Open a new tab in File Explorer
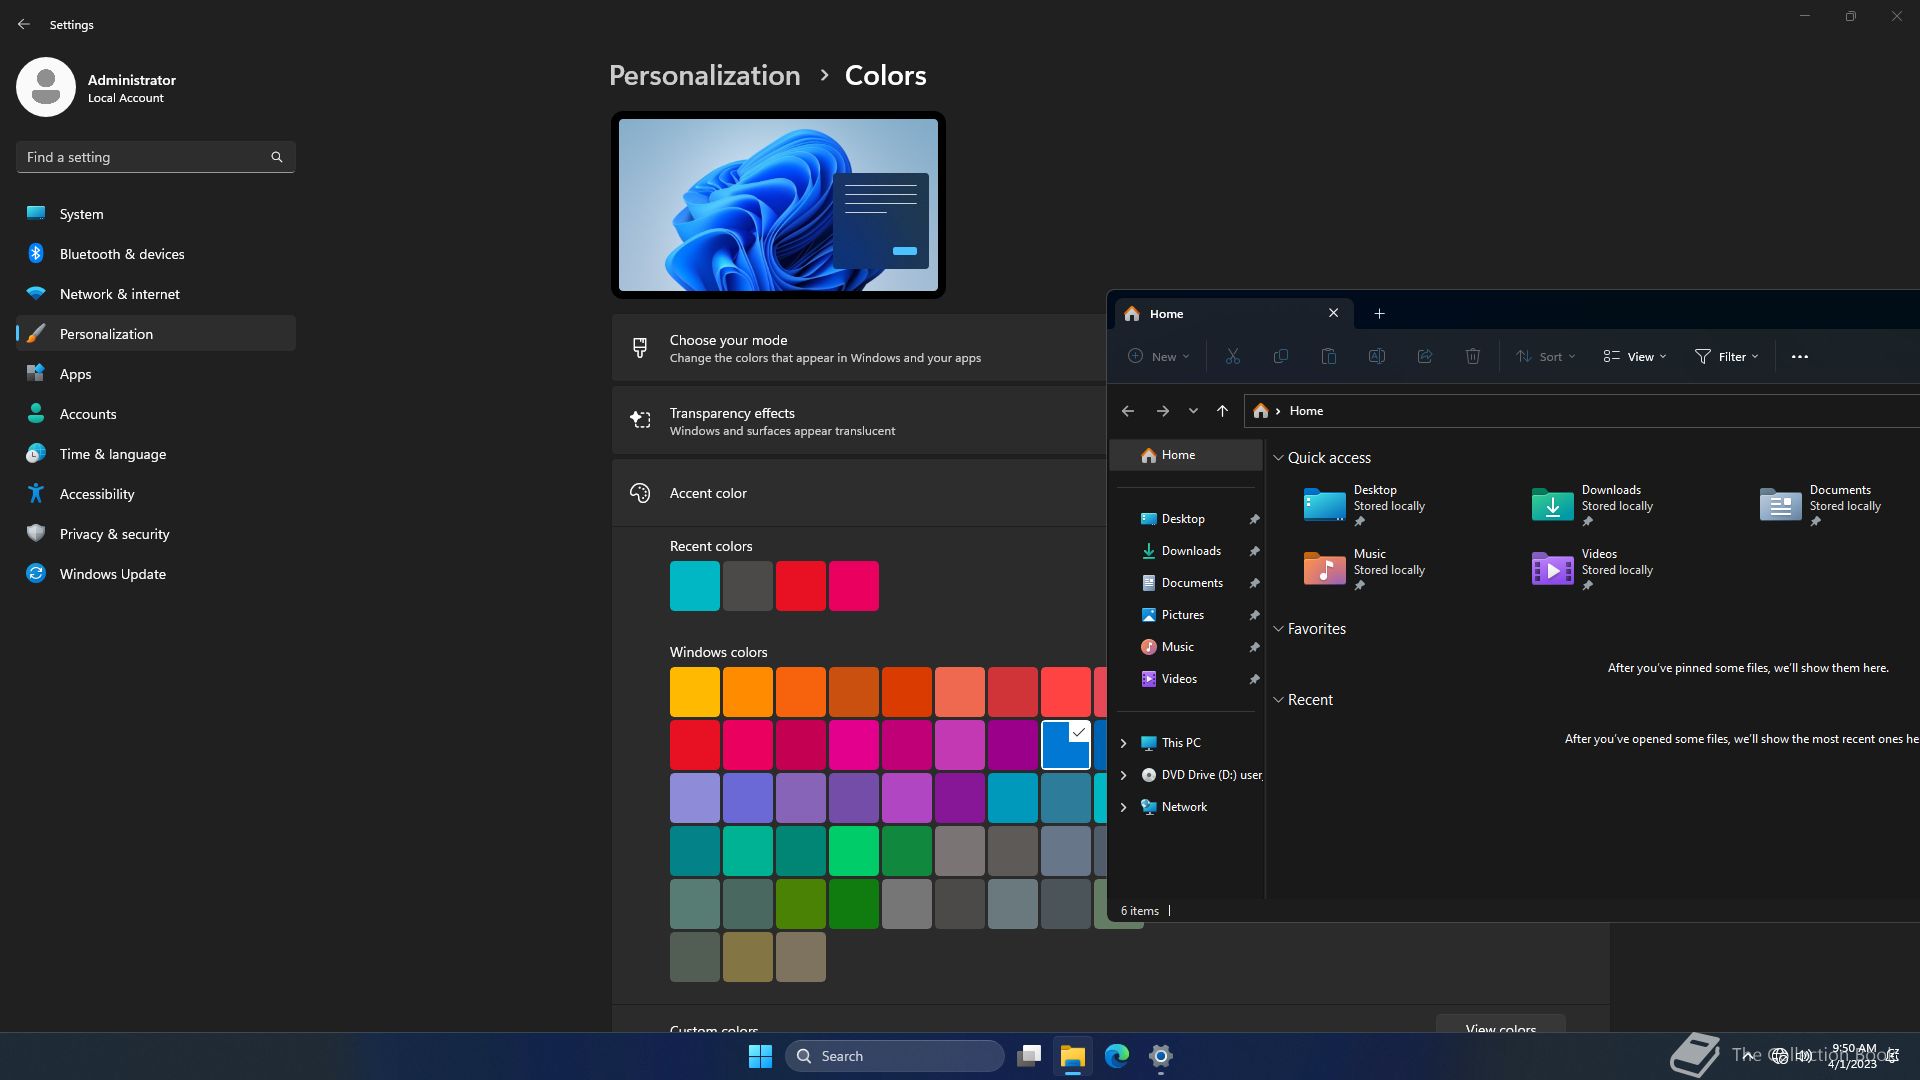1920x1080 pixels. point(1379,313)
